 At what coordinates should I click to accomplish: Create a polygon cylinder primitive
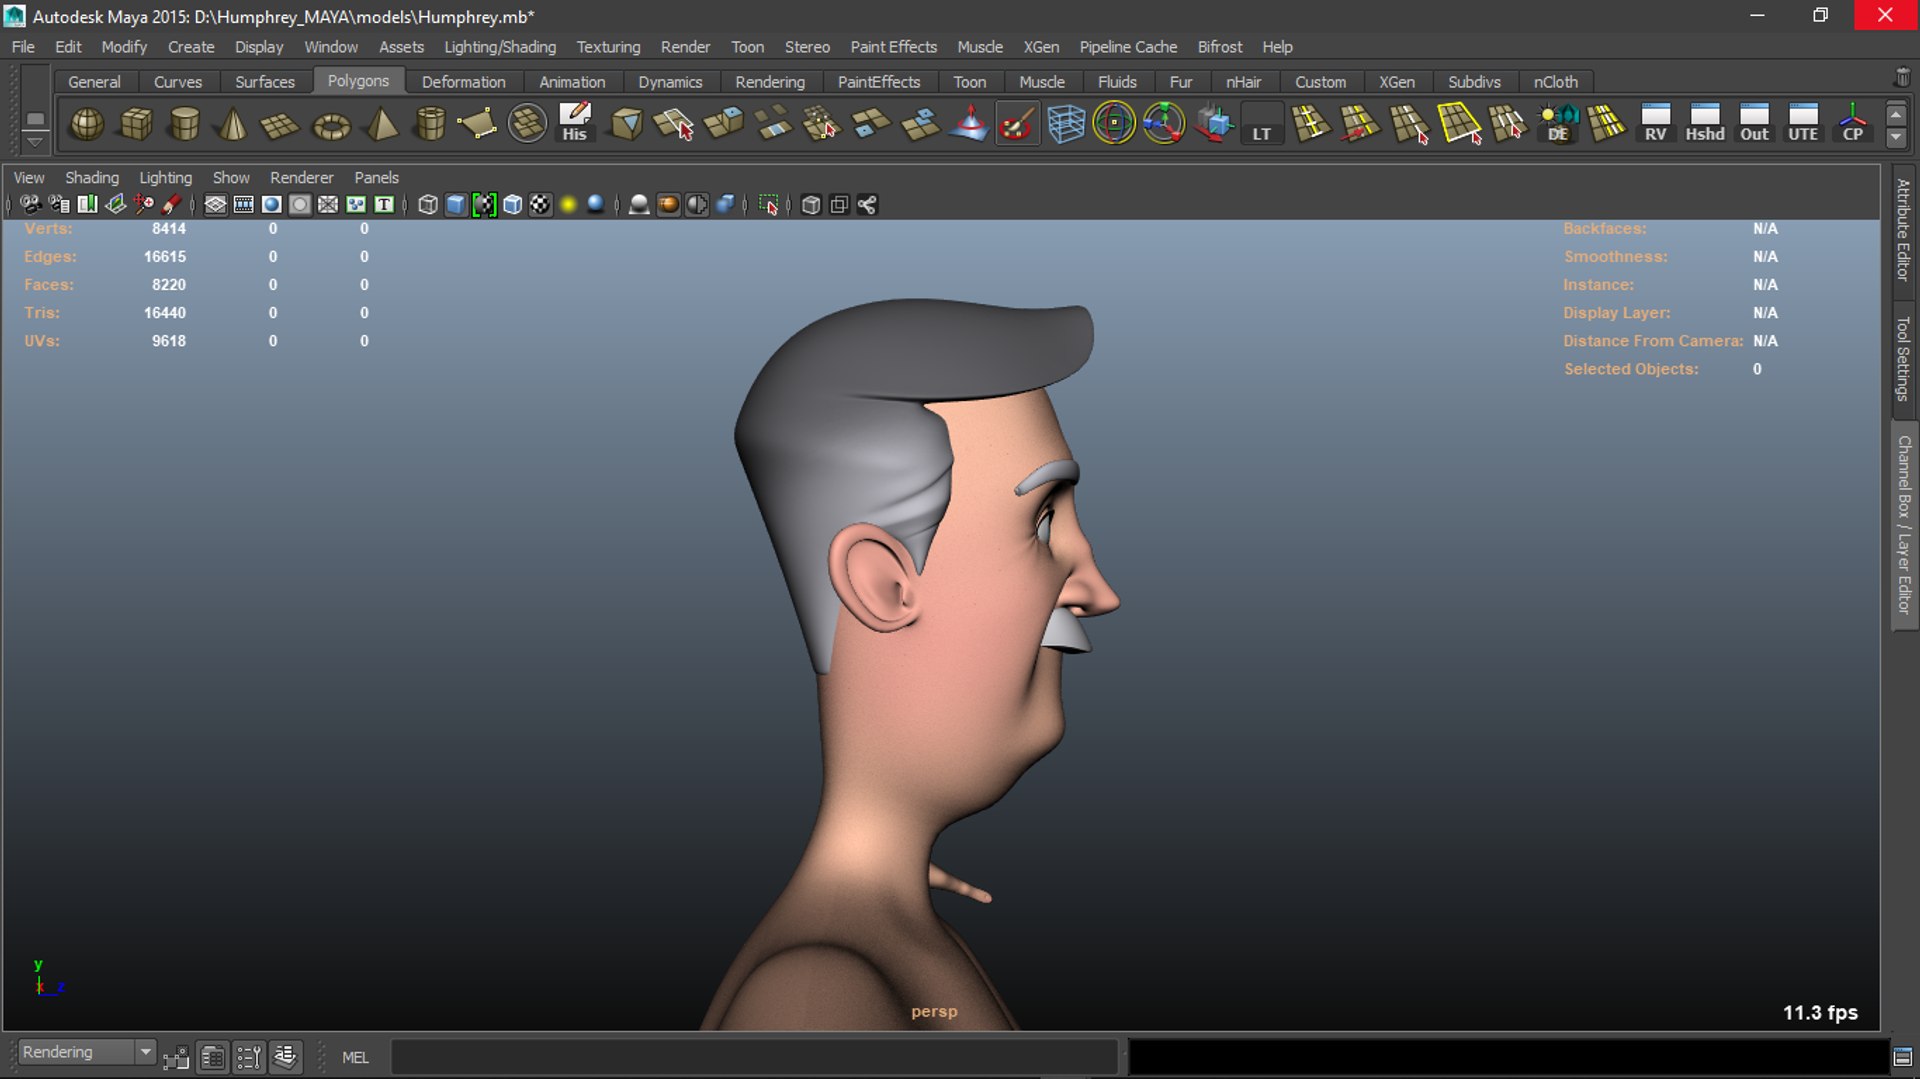click(184, 124)
